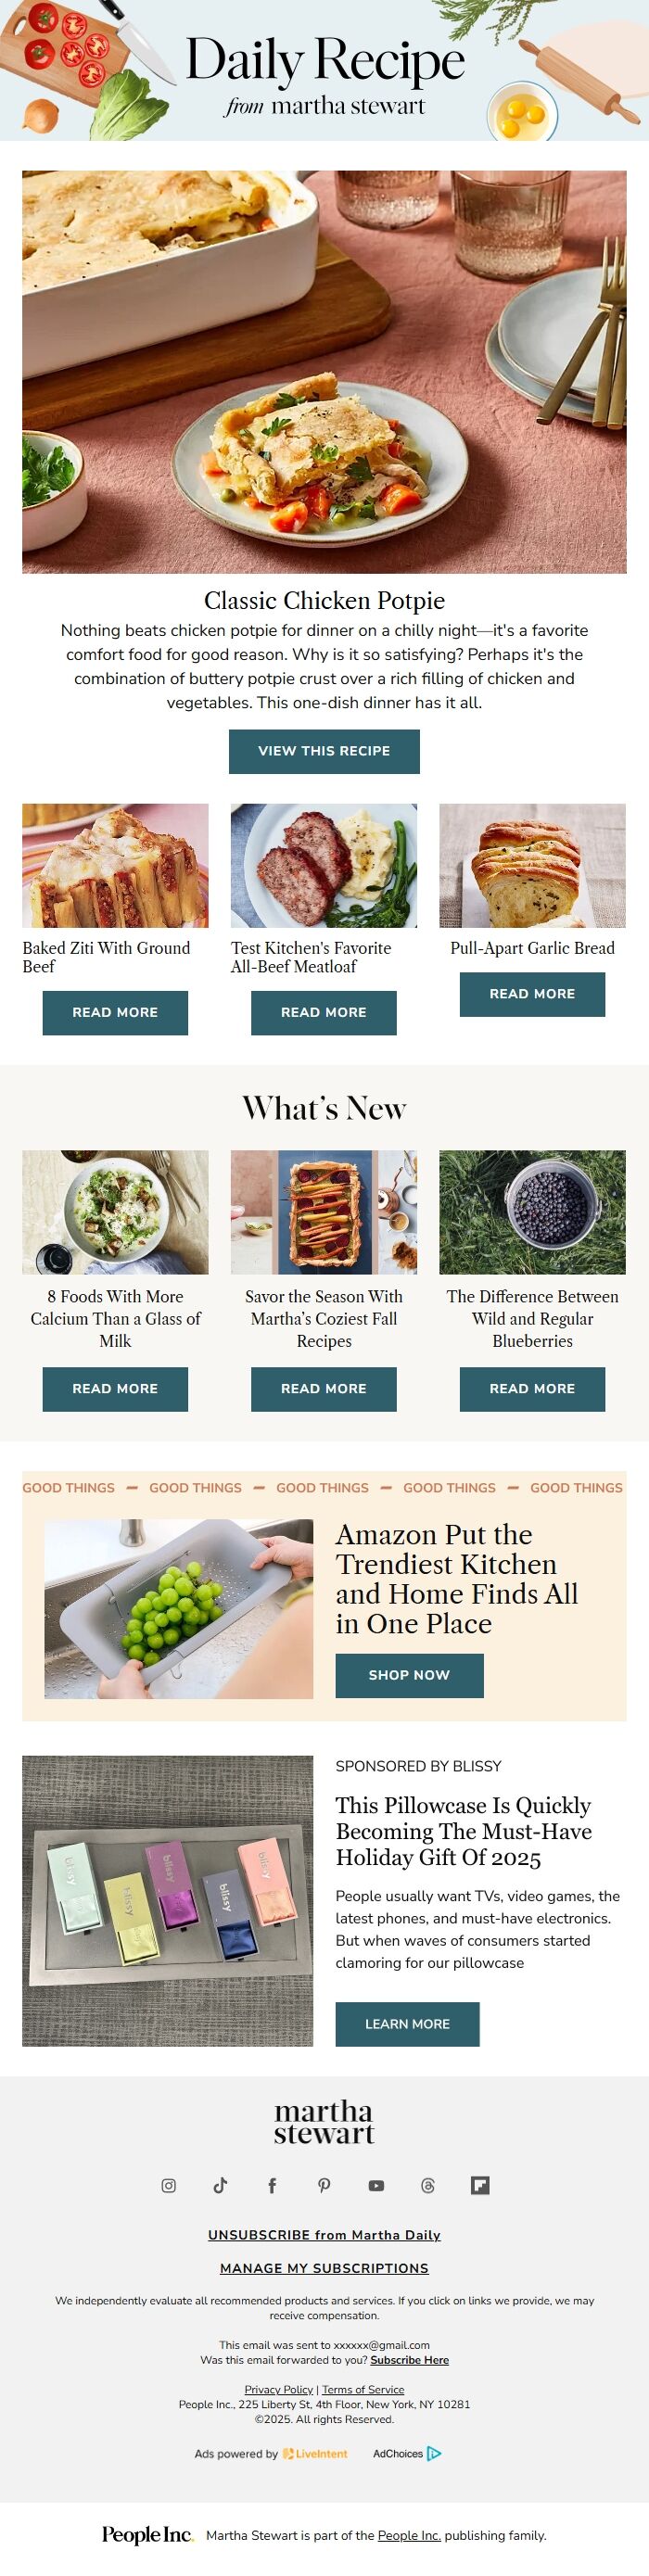Open the Facebook social icon
Viewport: 649px width, 2576px height.
(272, 2185)
